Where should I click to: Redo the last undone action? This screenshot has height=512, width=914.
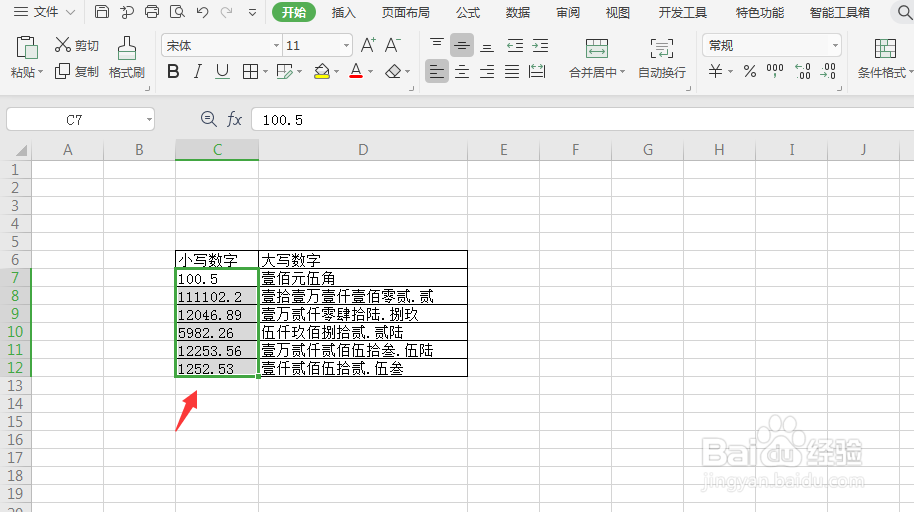(227, 12)
